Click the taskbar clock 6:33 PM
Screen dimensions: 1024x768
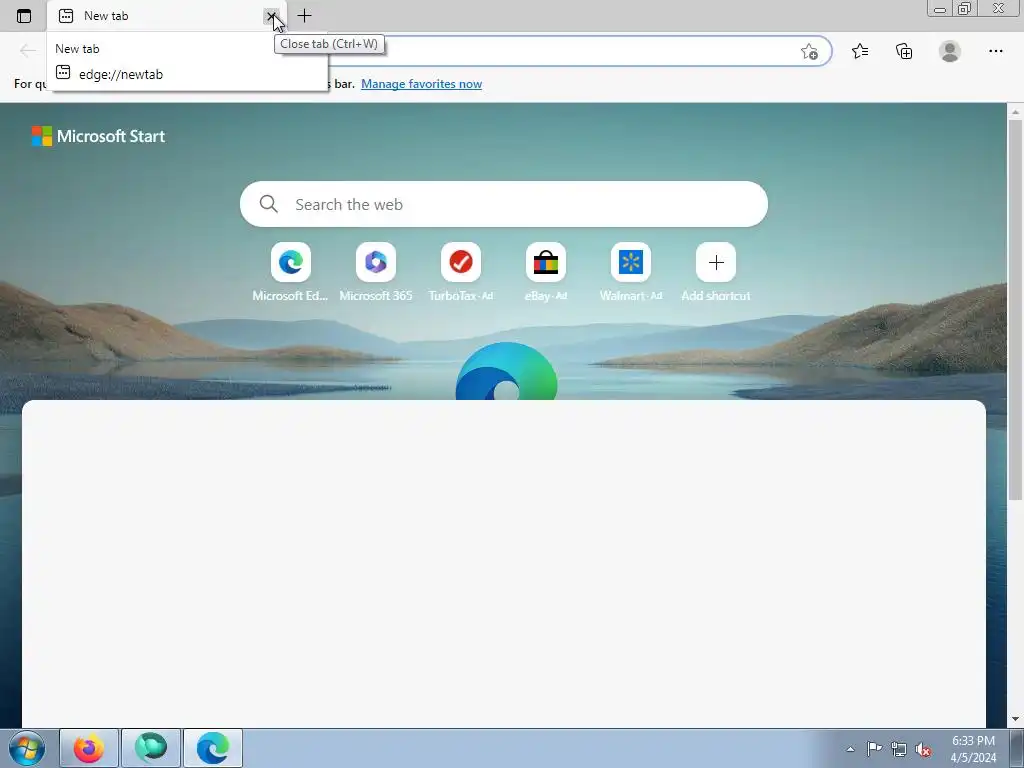click(973, 741)
